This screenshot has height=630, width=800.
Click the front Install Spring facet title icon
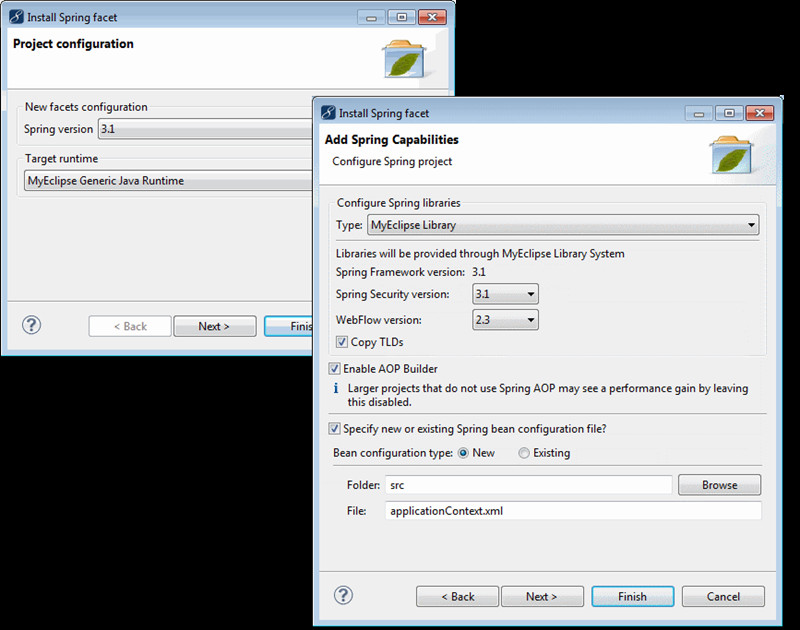(x=327, y=113)
